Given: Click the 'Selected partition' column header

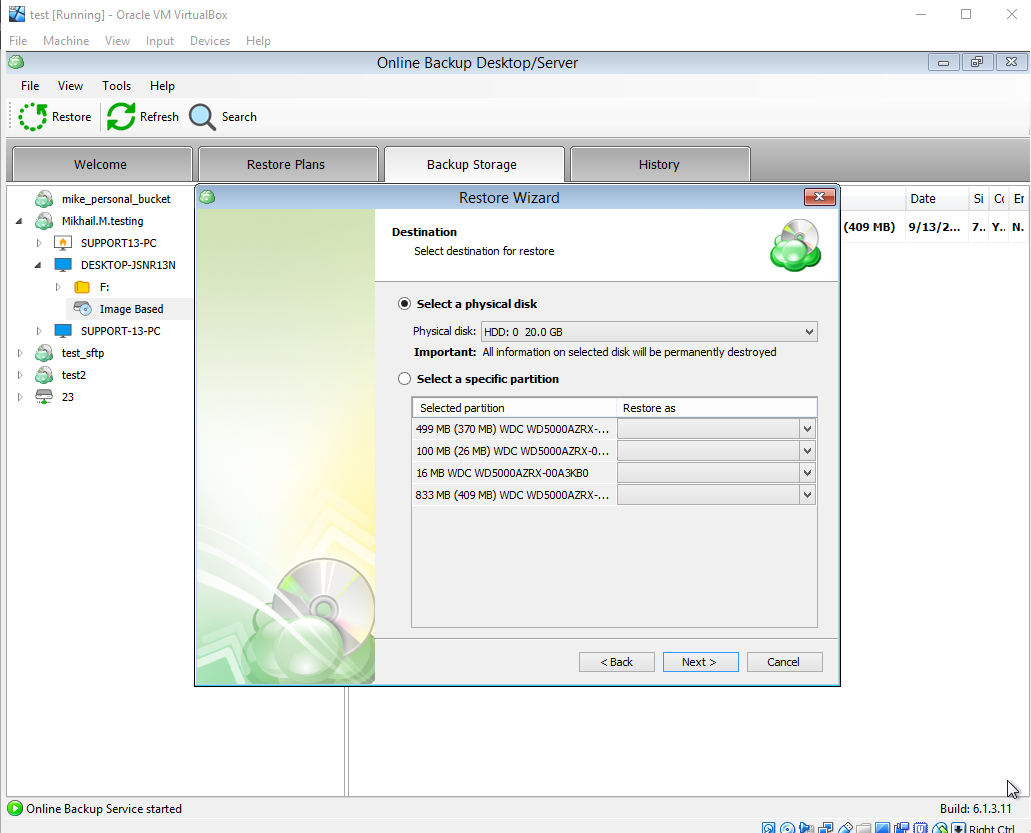Looking at the screenshot, I should pyautogui.click(x=515, y=408).
